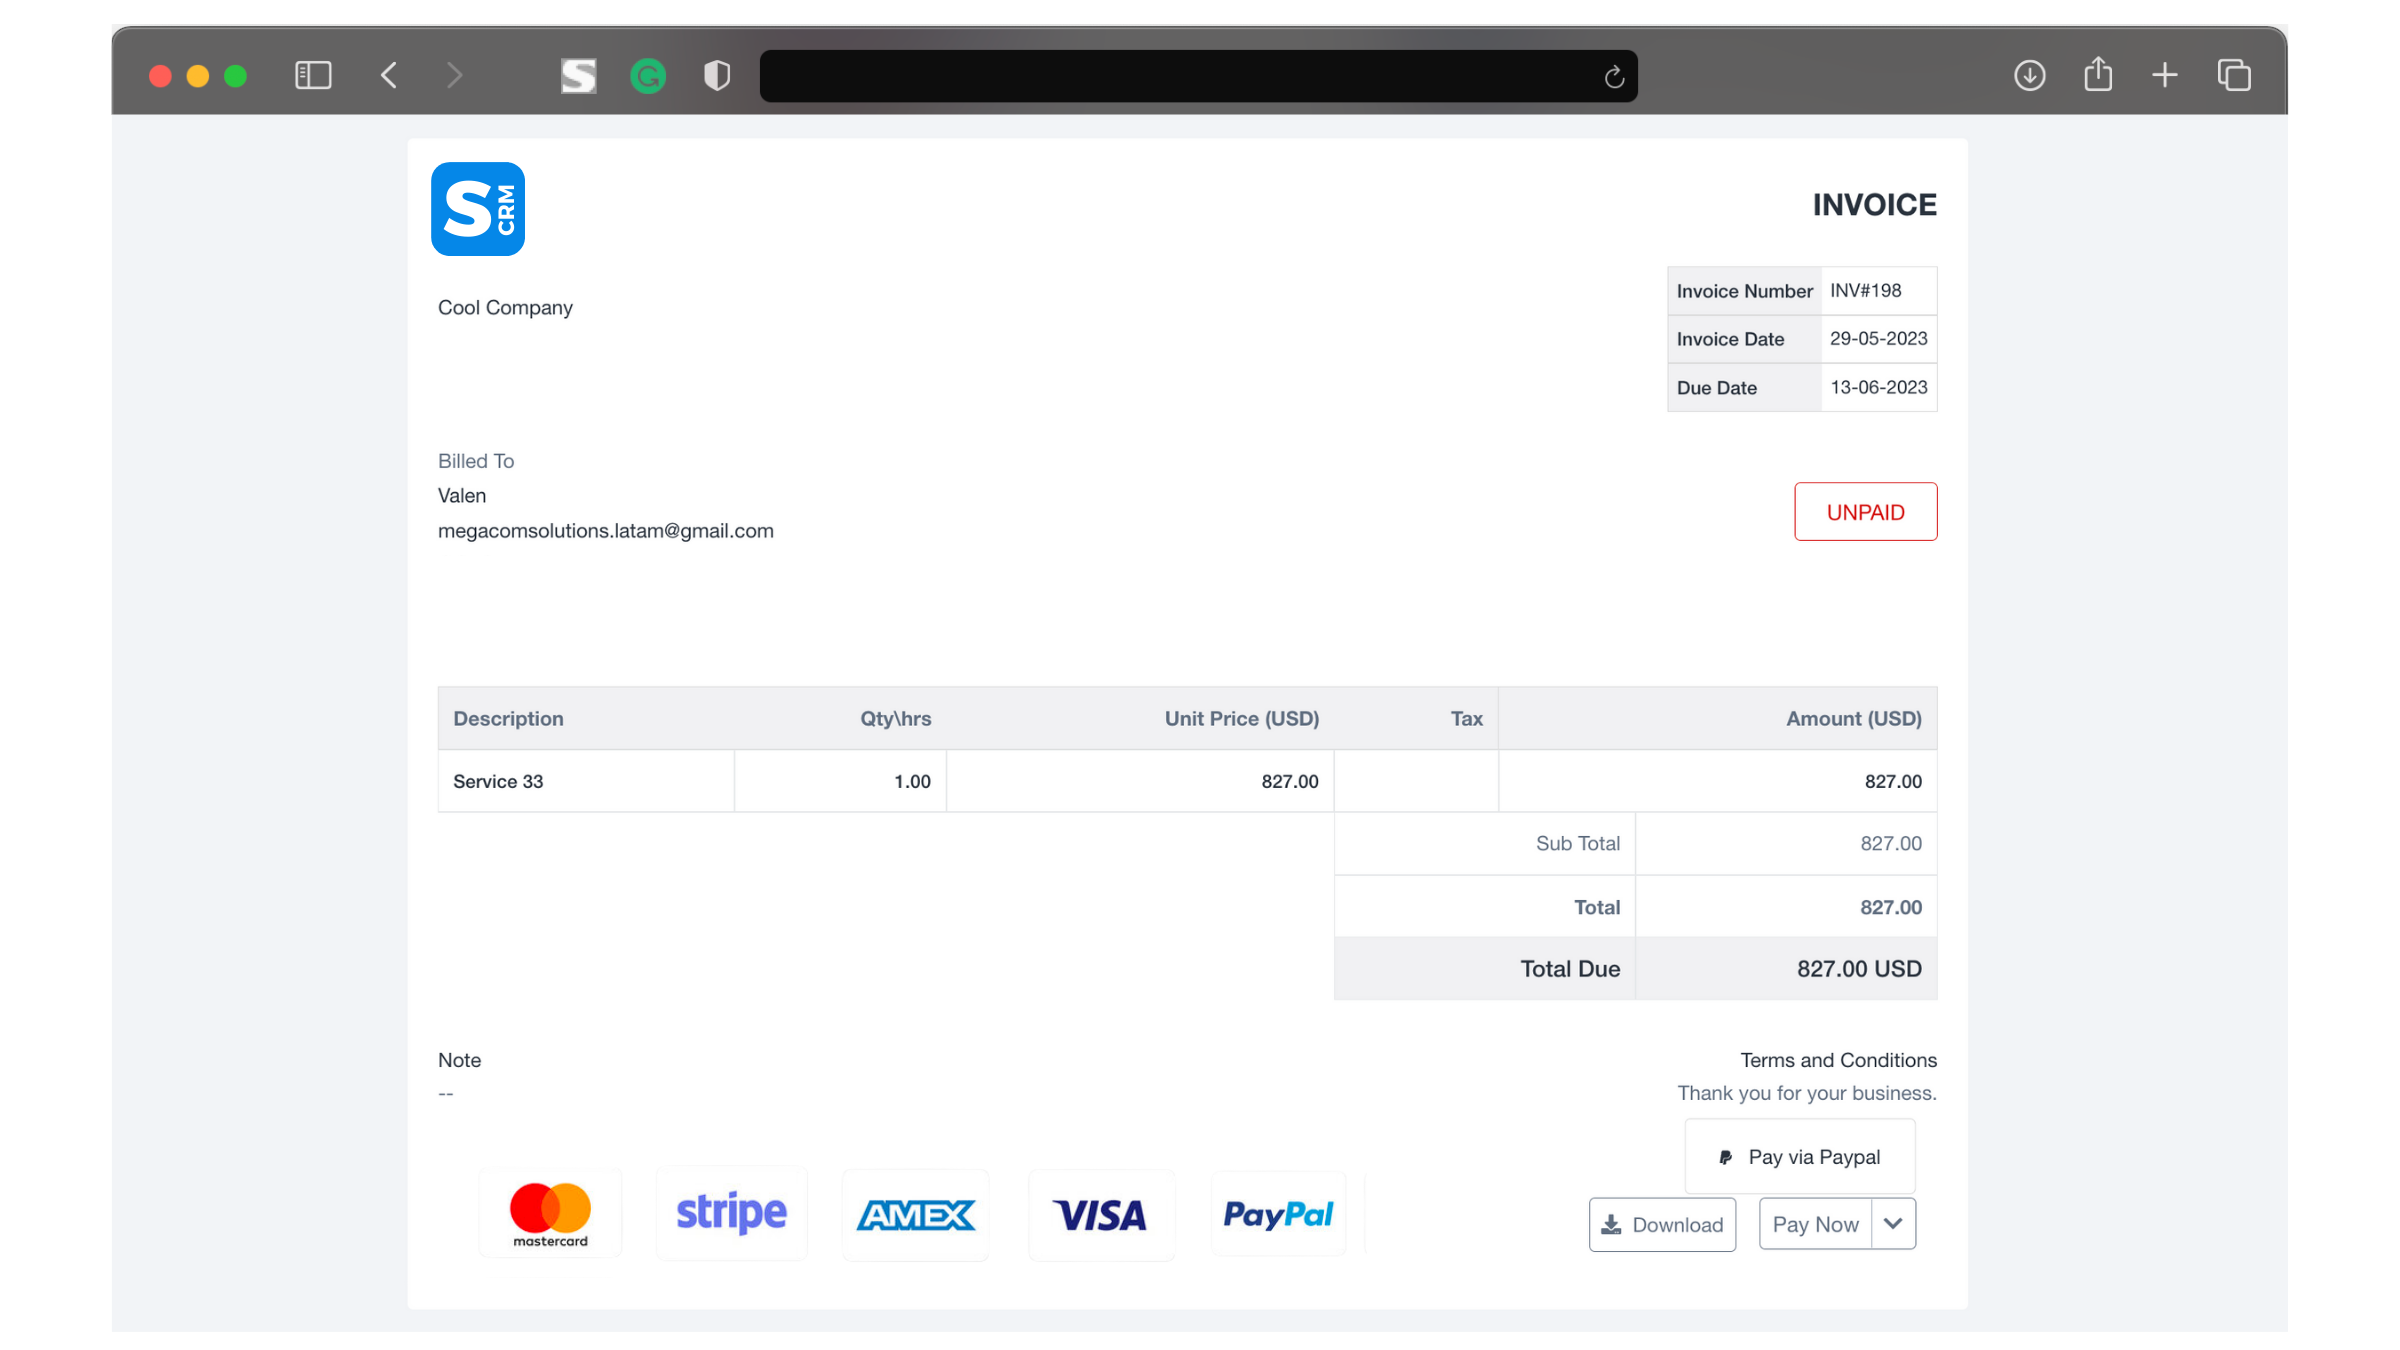Select the Mastercard payment icon
The width and height of the screenshot is (2400, 1350).
tap(549, 1213)
